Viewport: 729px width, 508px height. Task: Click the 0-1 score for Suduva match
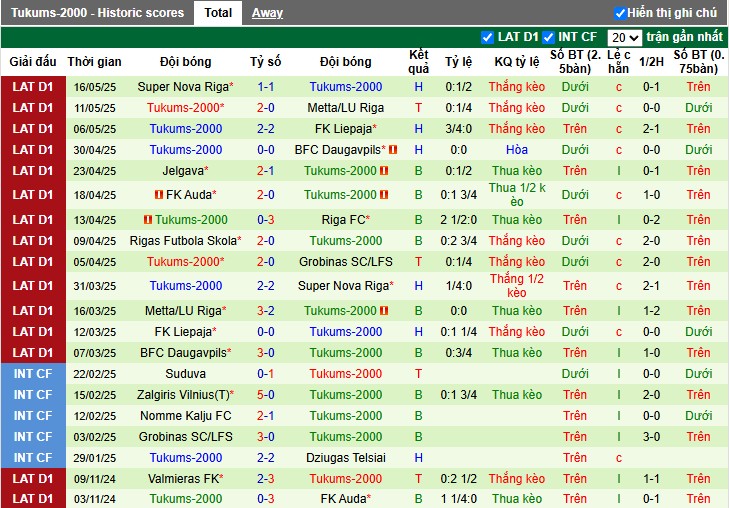tap(265, 374)
